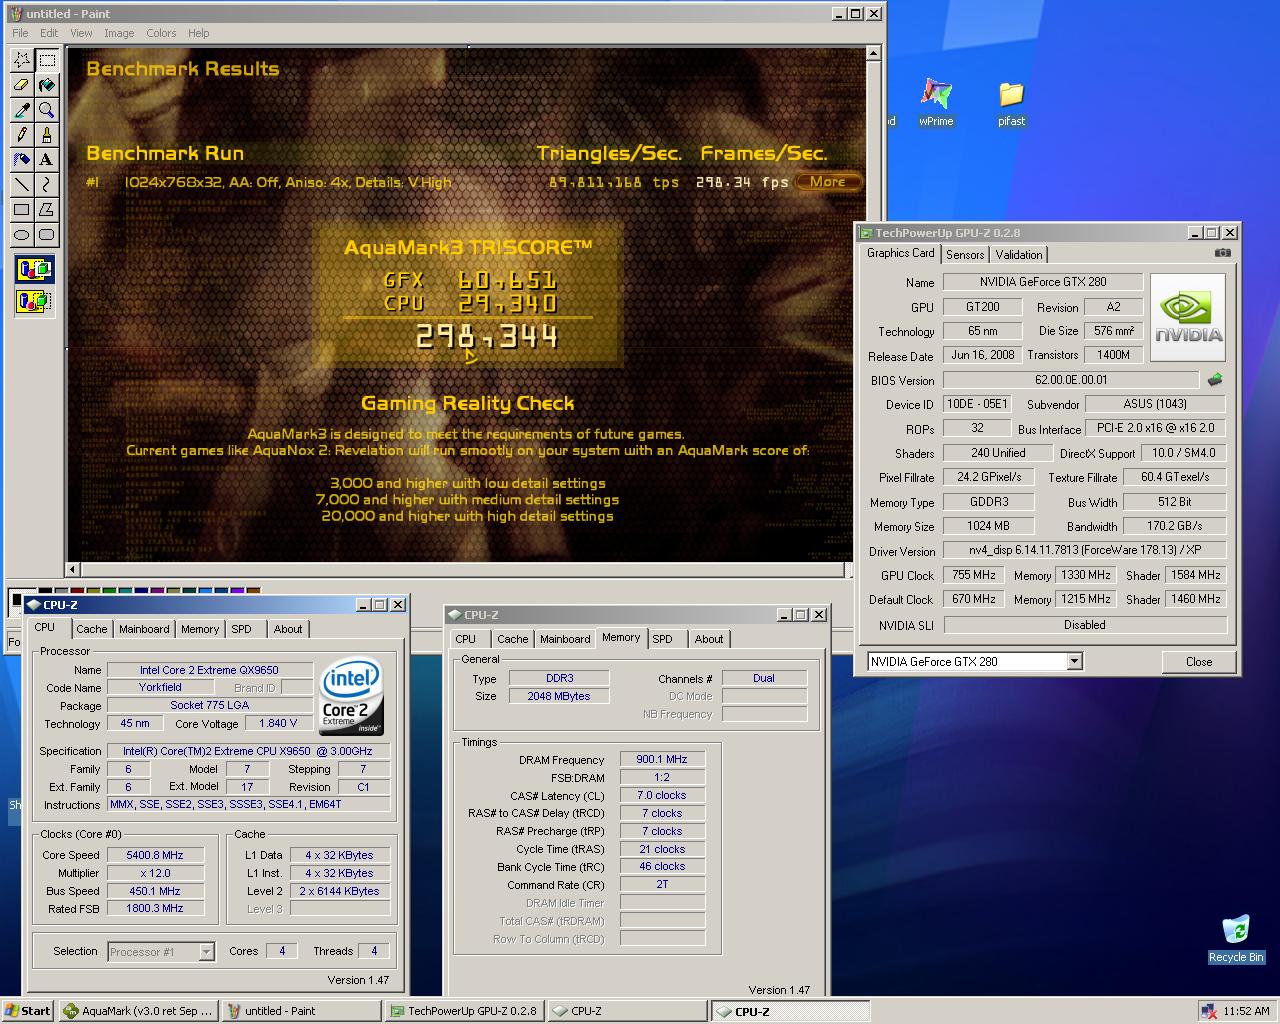1280x1024 pixels.
Task: Open the Graphics Card tab in GPU-Z
Action: (901, 253)
